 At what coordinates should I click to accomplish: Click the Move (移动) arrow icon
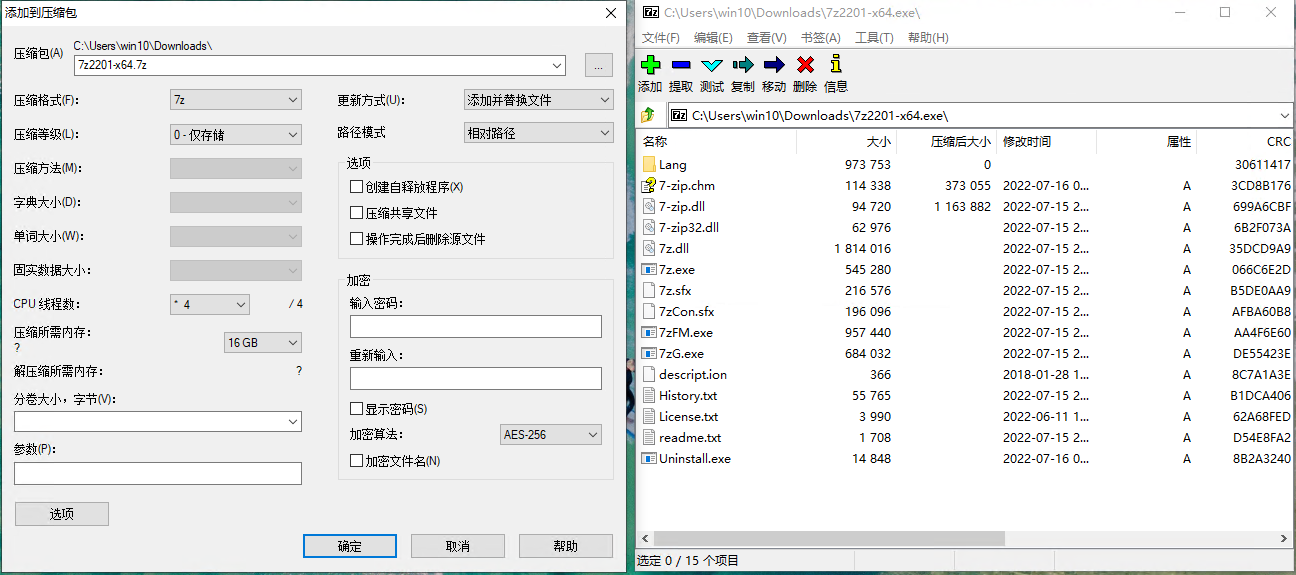774,65
